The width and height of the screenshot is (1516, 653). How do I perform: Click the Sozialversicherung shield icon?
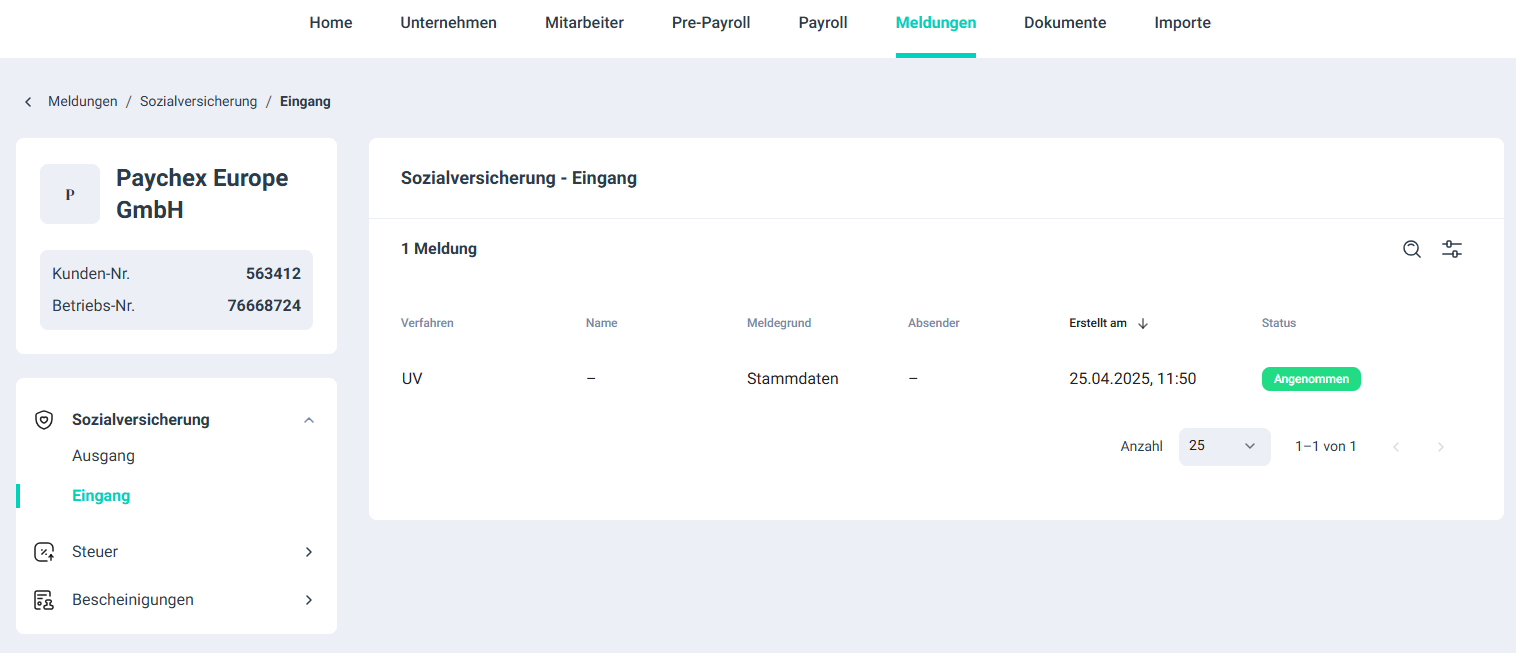pos(44,420)
